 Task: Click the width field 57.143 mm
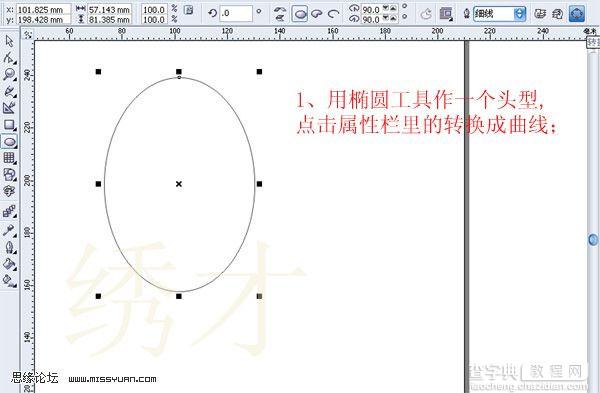pos(109,10)
